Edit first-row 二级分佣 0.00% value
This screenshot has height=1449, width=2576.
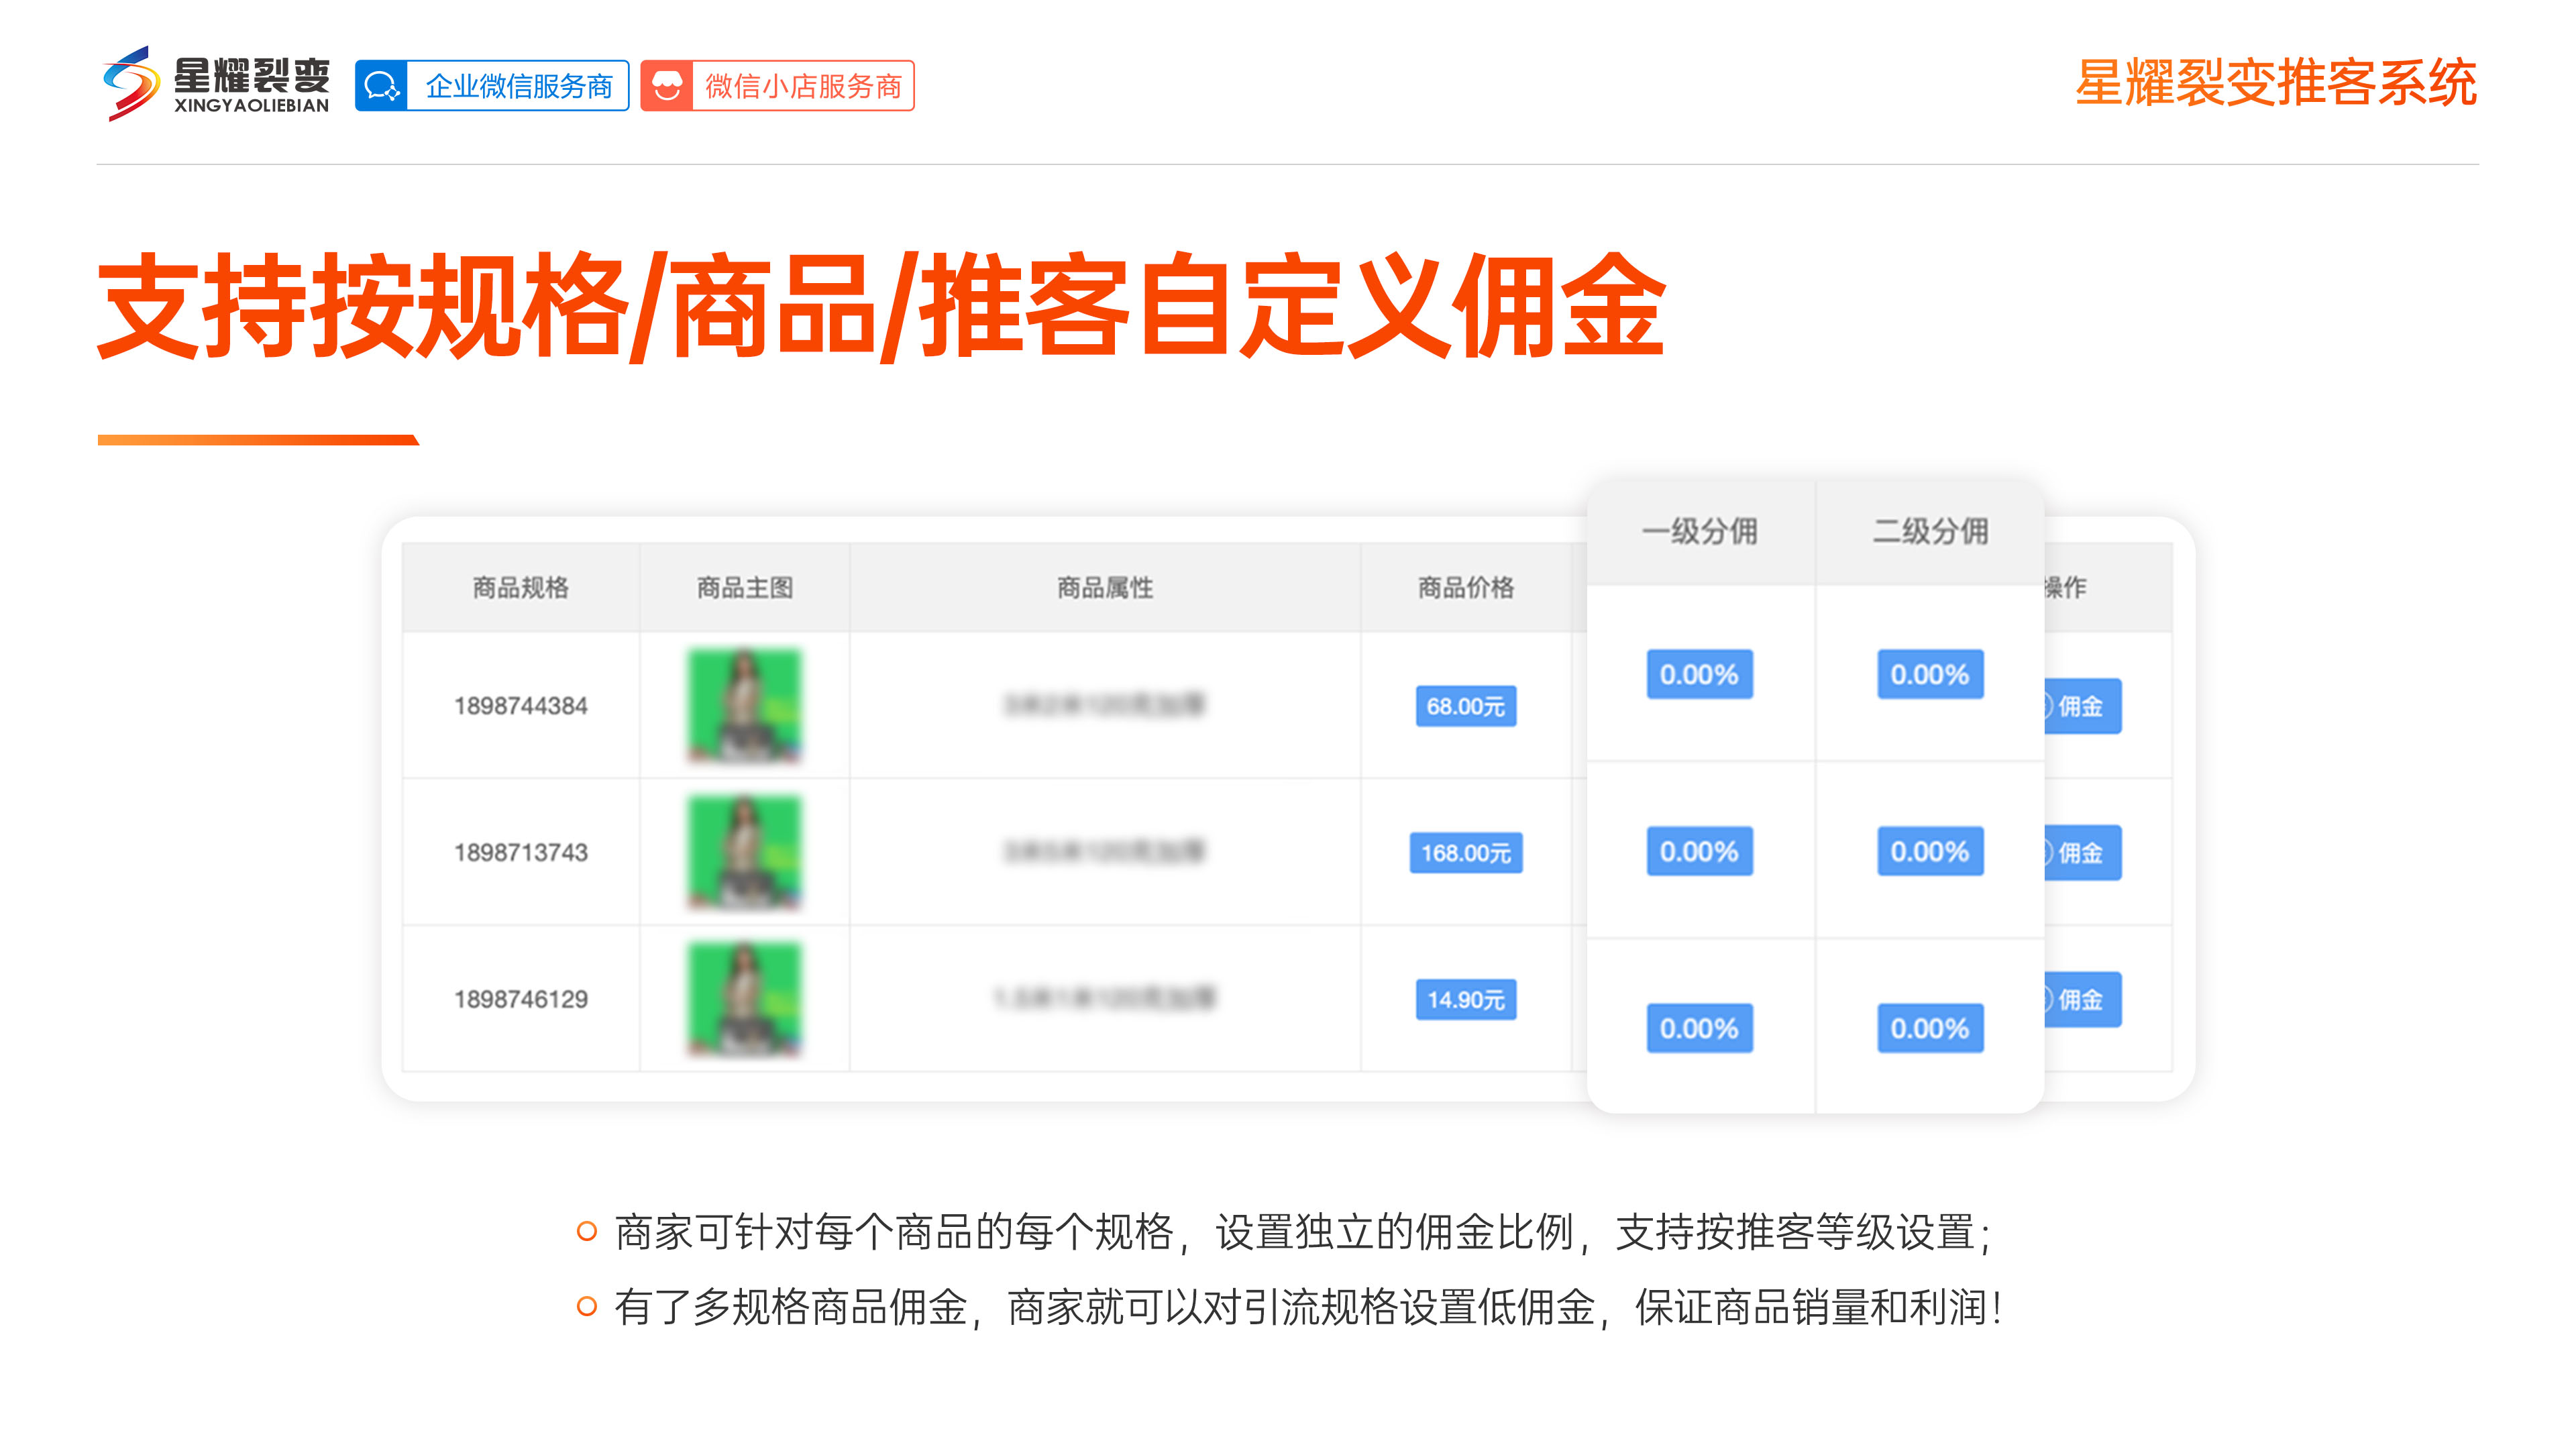[1929, 675]
